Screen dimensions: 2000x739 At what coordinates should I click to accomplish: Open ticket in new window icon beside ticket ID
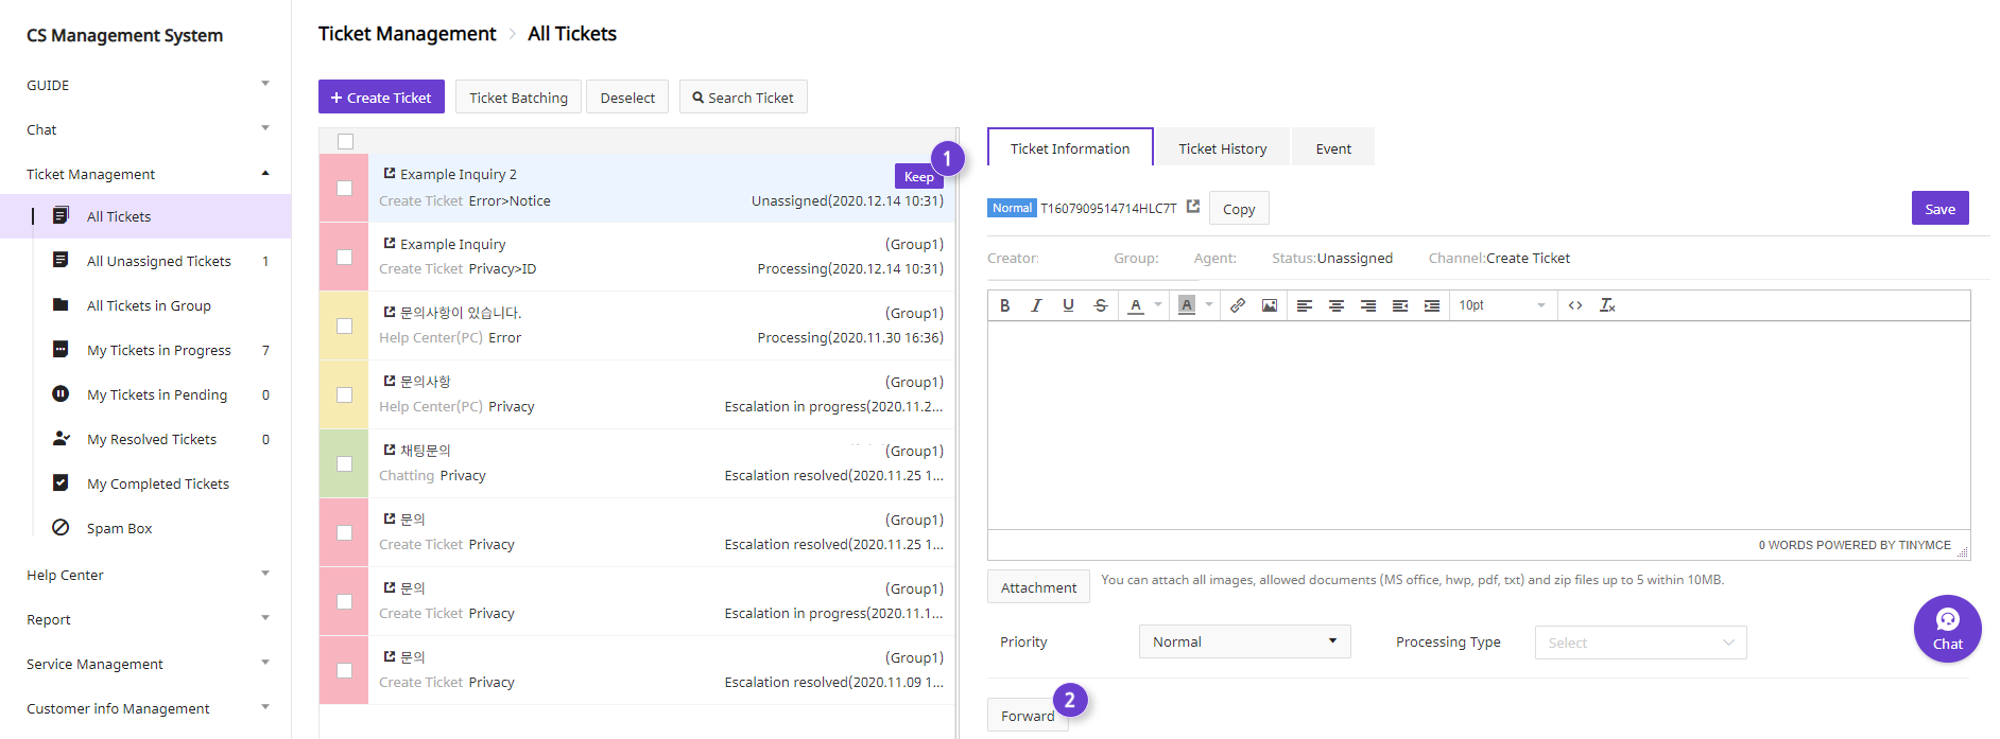click(1193, 206)
